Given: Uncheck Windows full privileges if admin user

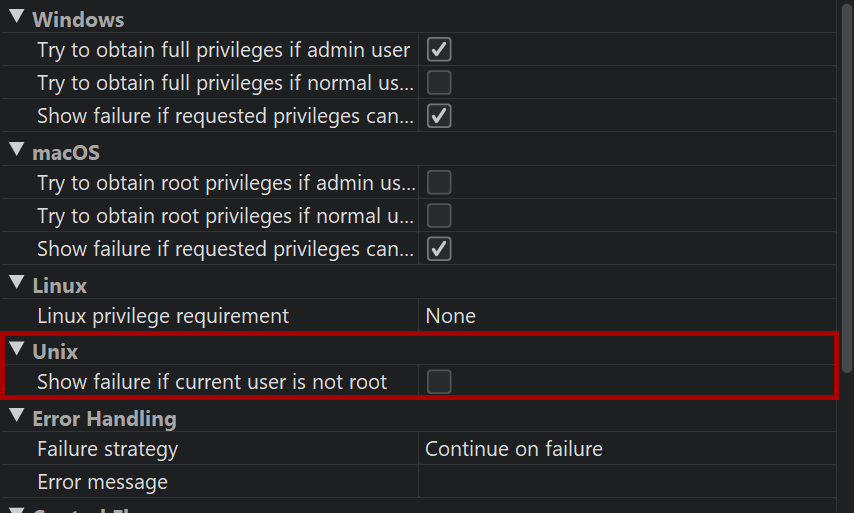Looking at the screenshot, I should pyautogui.click(x=439, y=50).
